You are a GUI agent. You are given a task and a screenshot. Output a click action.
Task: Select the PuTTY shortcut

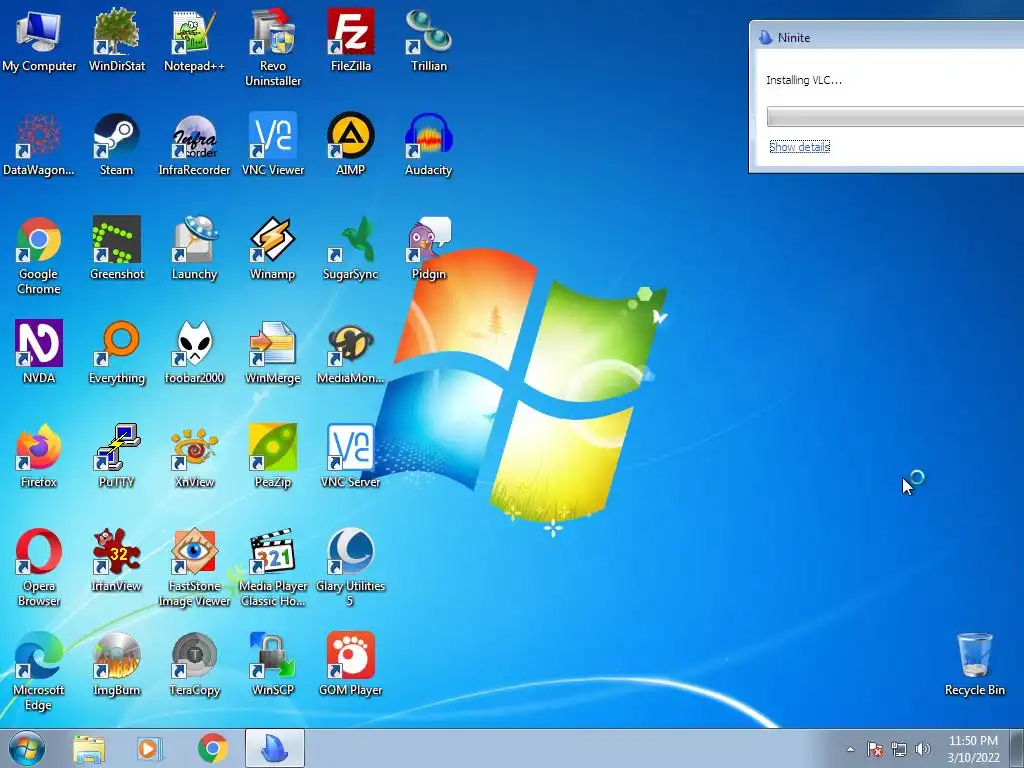[x=117, y=456]
